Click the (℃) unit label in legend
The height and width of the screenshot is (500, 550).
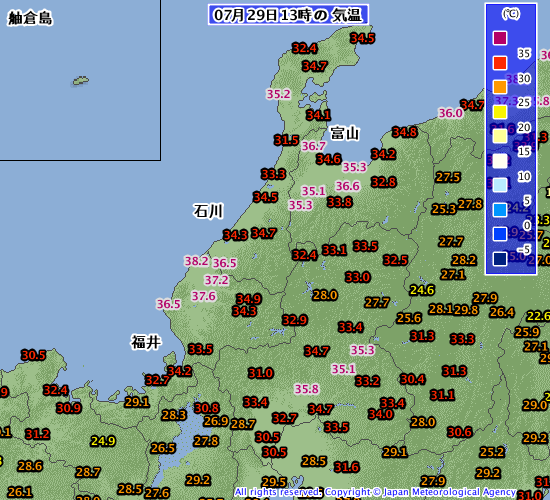[x=511, y=14]
